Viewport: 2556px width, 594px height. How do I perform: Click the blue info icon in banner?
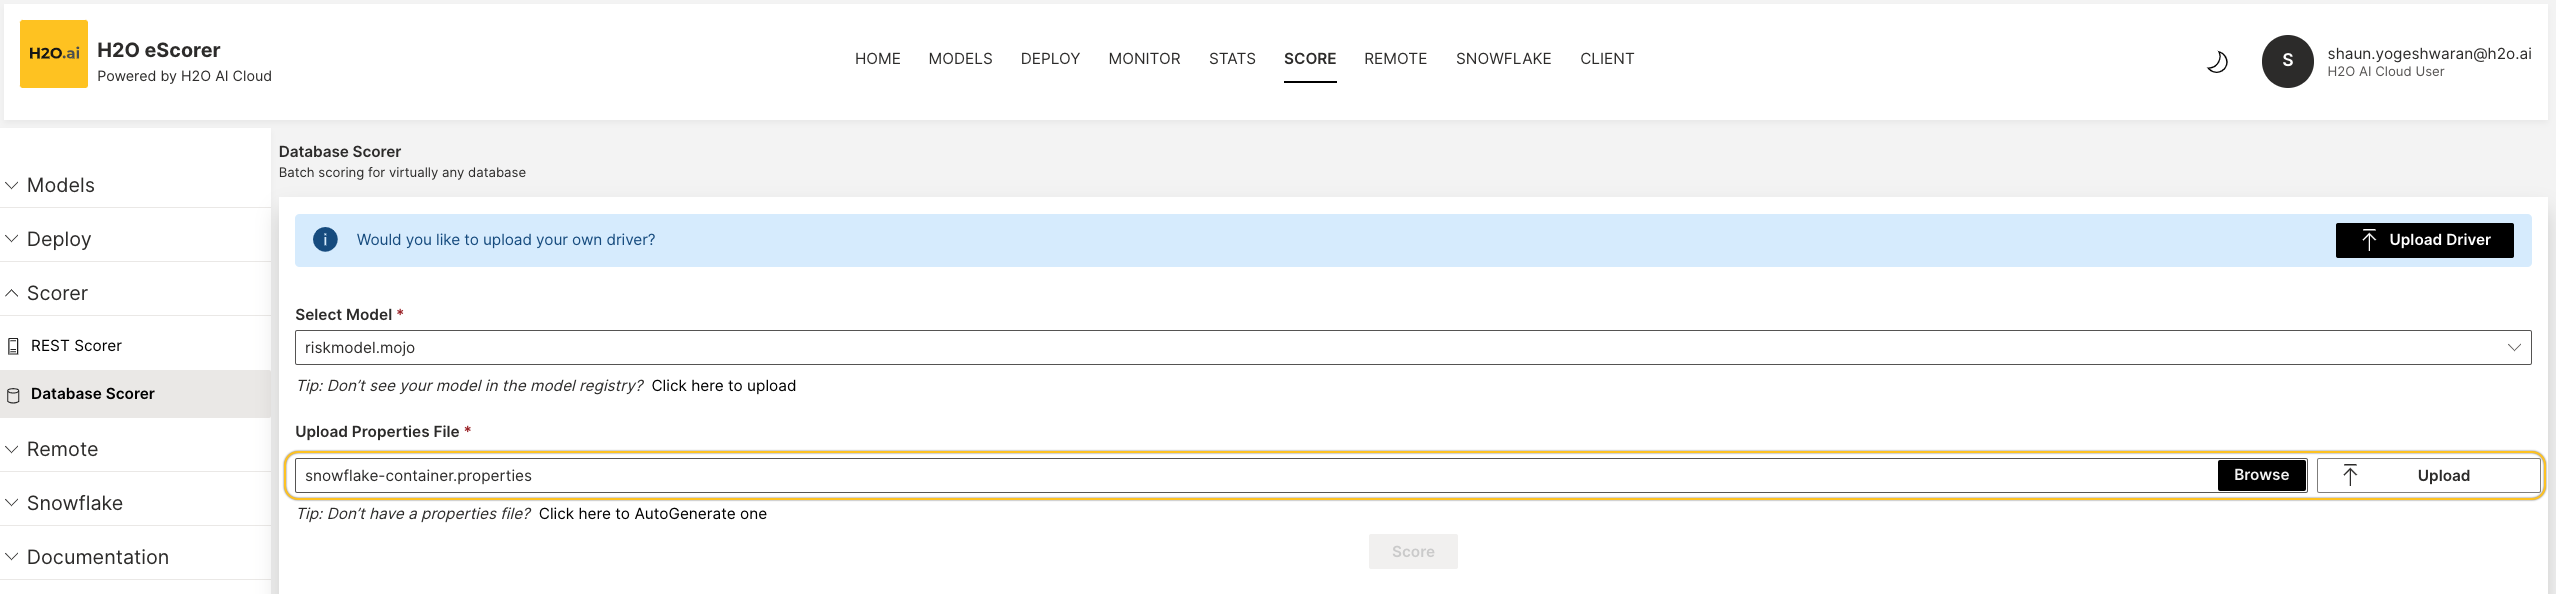coord(325,240)
